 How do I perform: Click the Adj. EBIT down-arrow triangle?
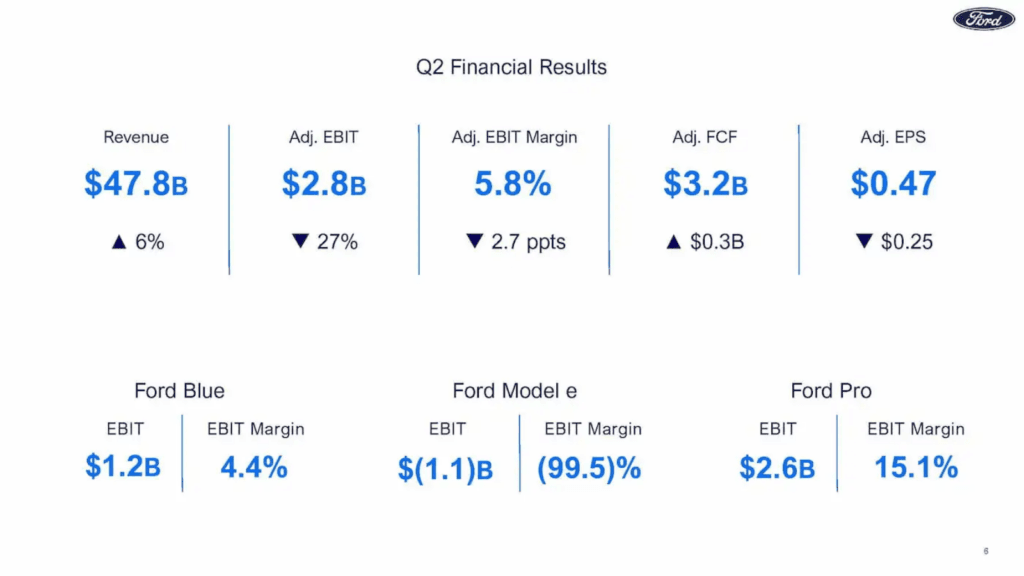(x=296, y=242)
